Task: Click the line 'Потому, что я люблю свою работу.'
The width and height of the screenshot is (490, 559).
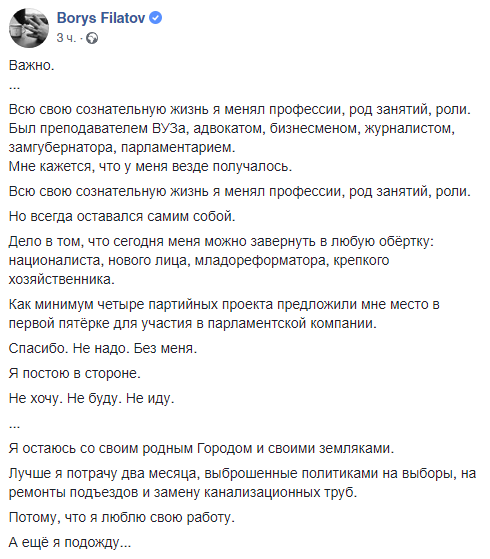Action: click(122, 517)
